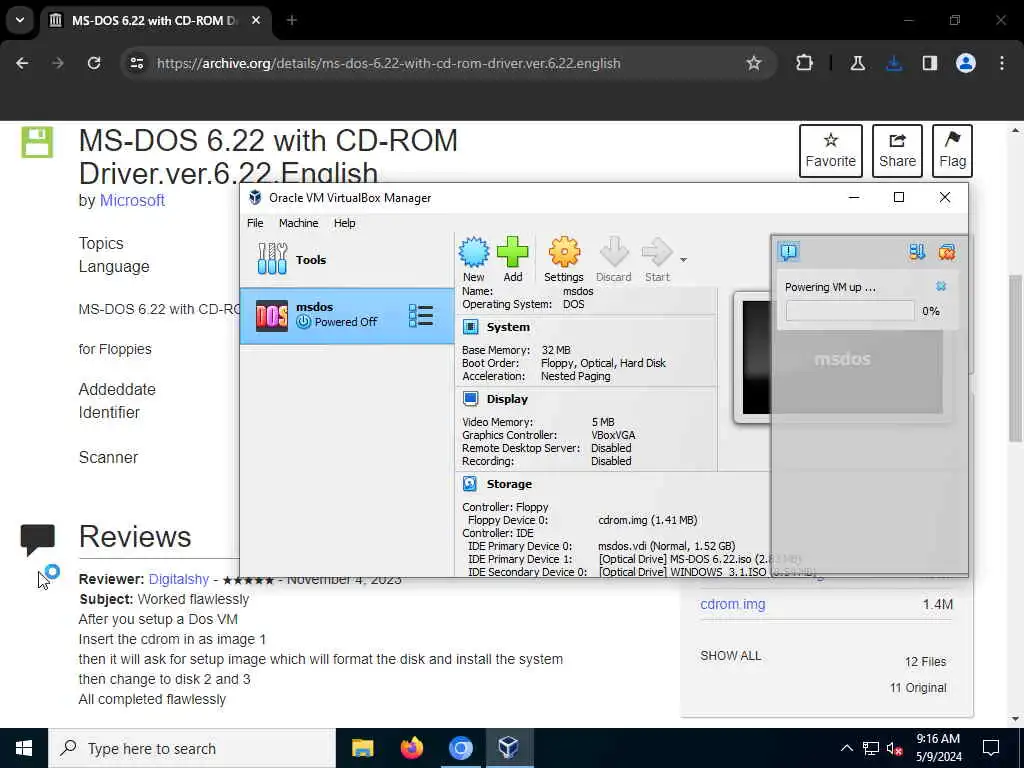Open the Microsoft author link

[x=132, y=200]
